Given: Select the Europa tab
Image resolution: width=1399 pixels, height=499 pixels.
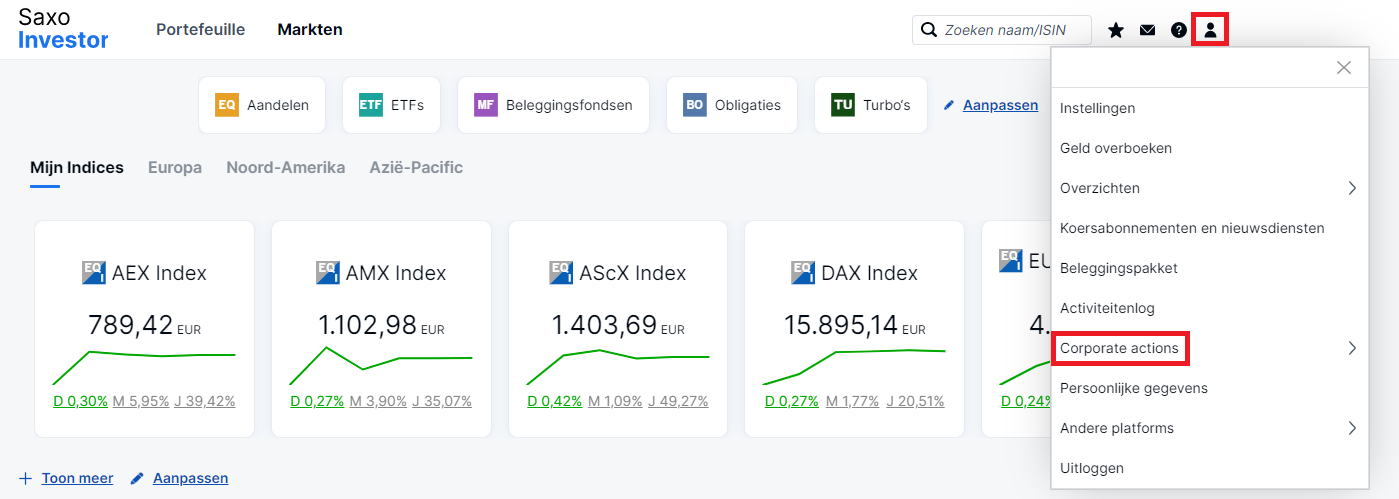Looking at the screenshot, I should tap(175, 168).
